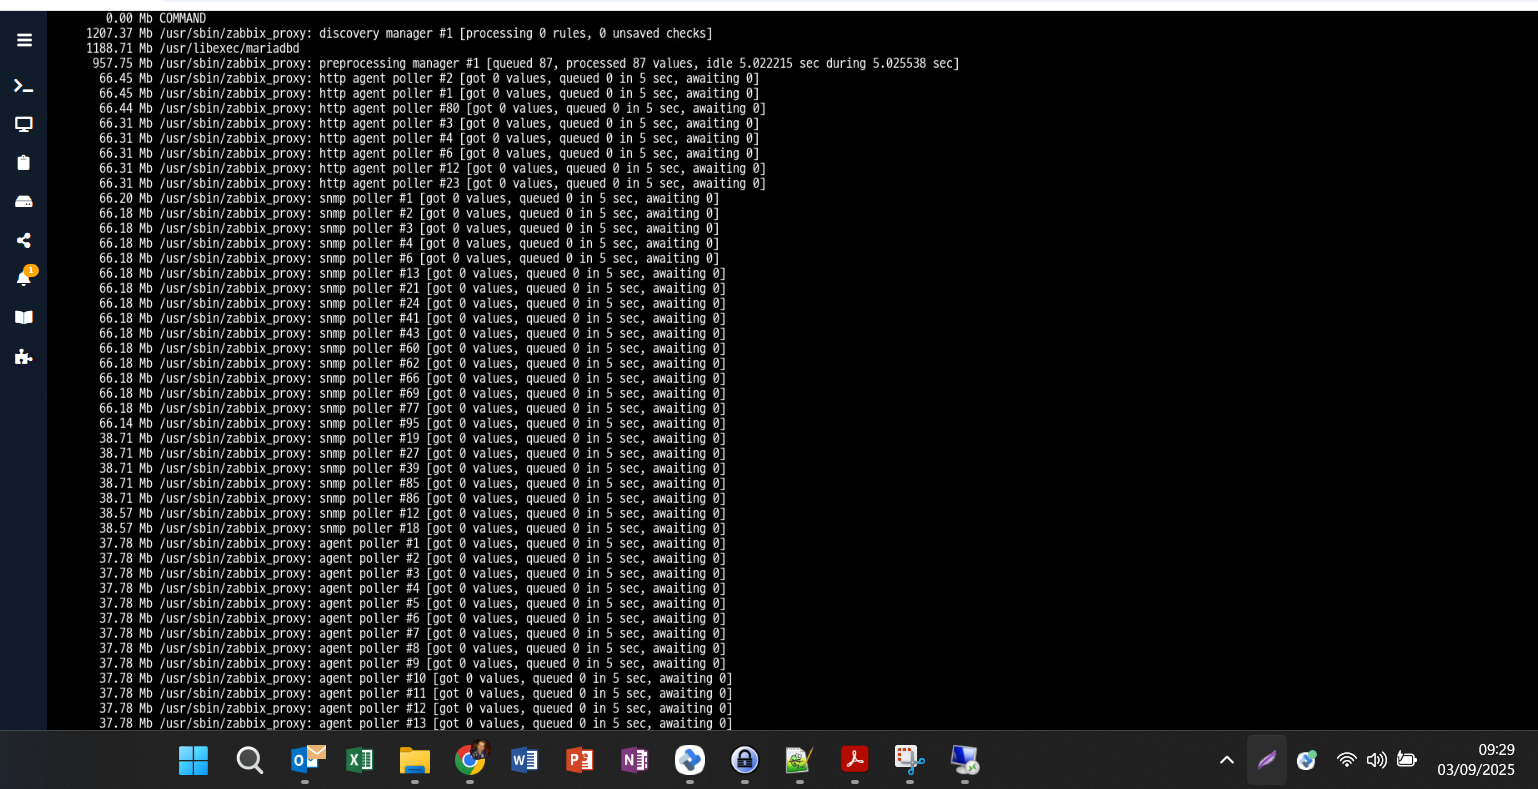Click the snmp poller #13 line
Viewport: 1538px width, 789px height.
pos(412,273)
